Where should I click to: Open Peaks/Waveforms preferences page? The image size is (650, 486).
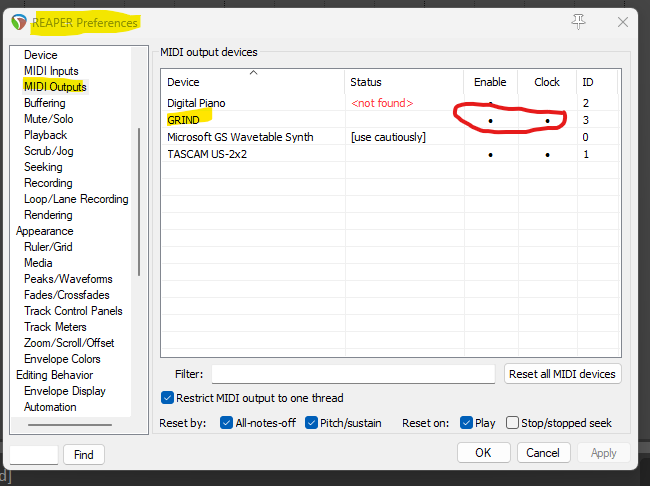tap(68, 279)
